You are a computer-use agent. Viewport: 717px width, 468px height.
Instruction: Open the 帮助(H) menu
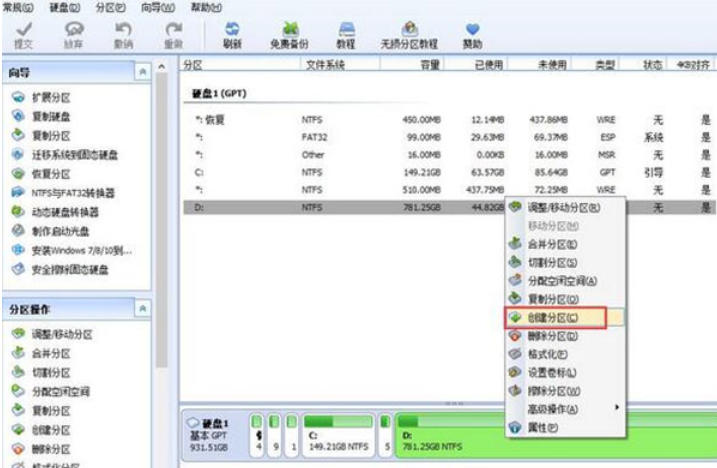click(x=206, y=7)
